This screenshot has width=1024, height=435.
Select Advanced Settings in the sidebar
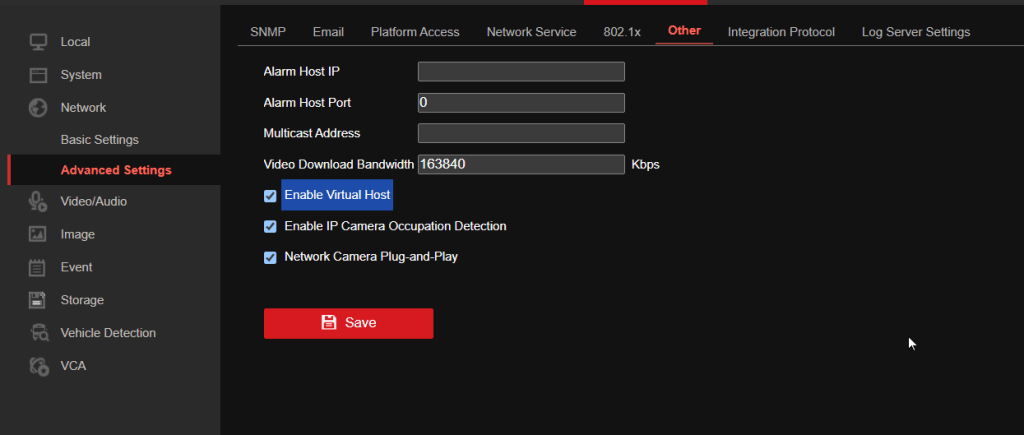point(115,170)
